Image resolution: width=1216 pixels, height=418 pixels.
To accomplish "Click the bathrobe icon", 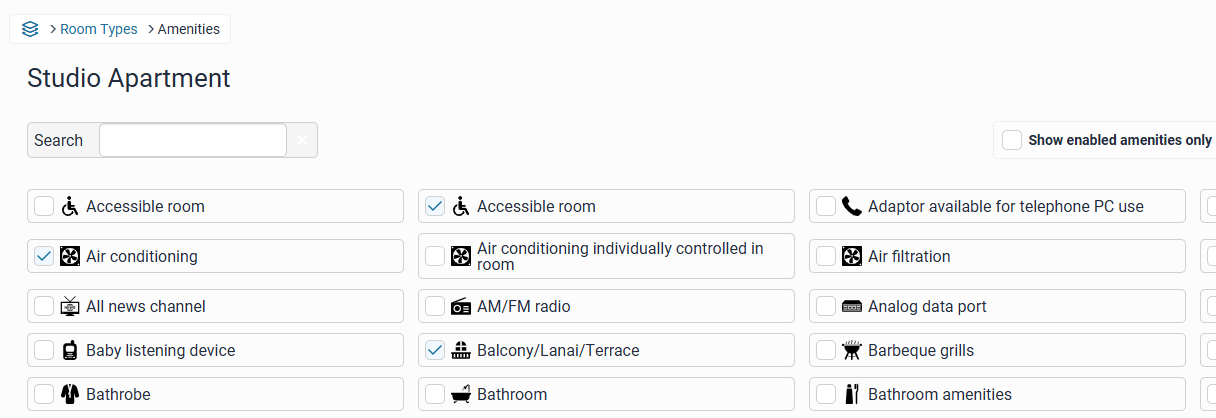I will (x=70, y=395).
